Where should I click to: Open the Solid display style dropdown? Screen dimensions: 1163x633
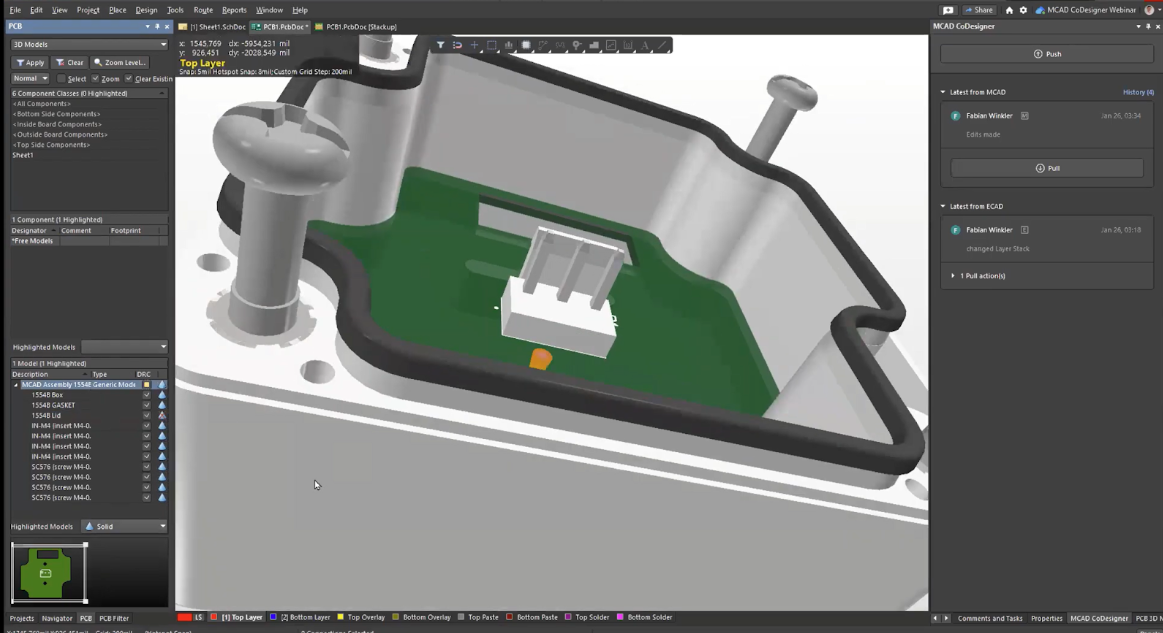pos(125,526)
